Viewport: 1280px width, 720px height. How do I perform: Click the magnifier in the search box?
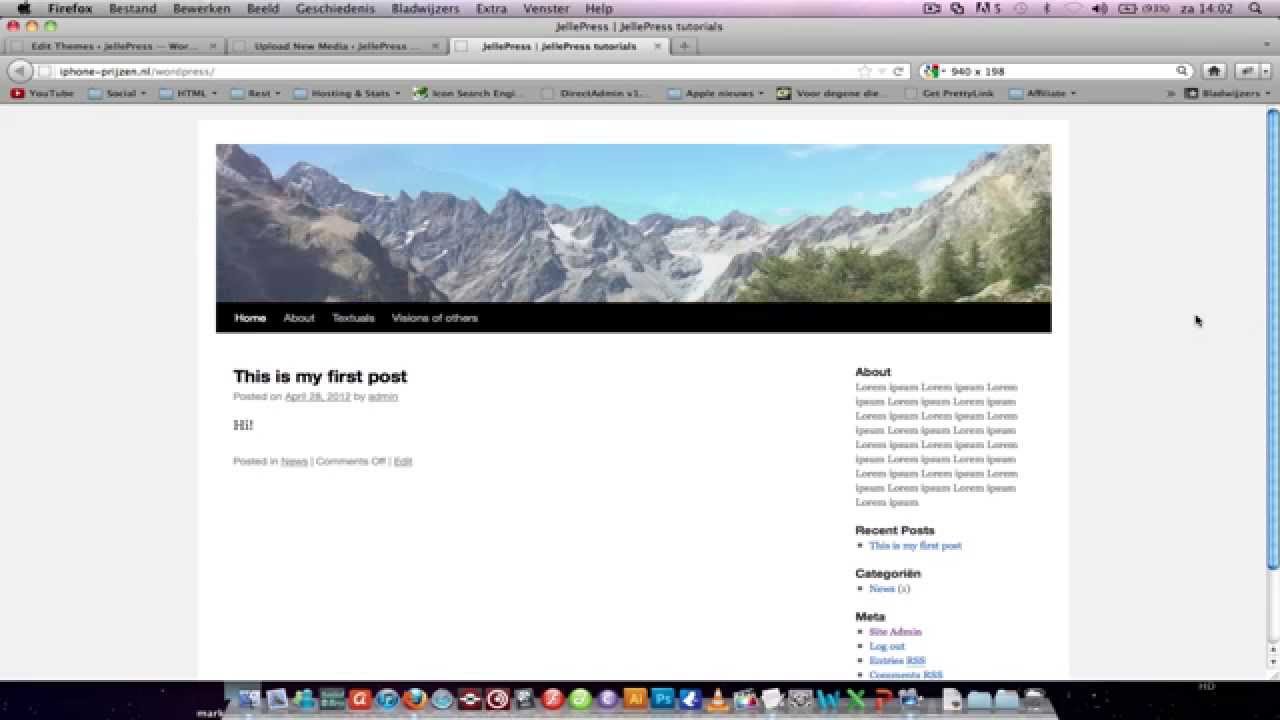point(1182,71)
